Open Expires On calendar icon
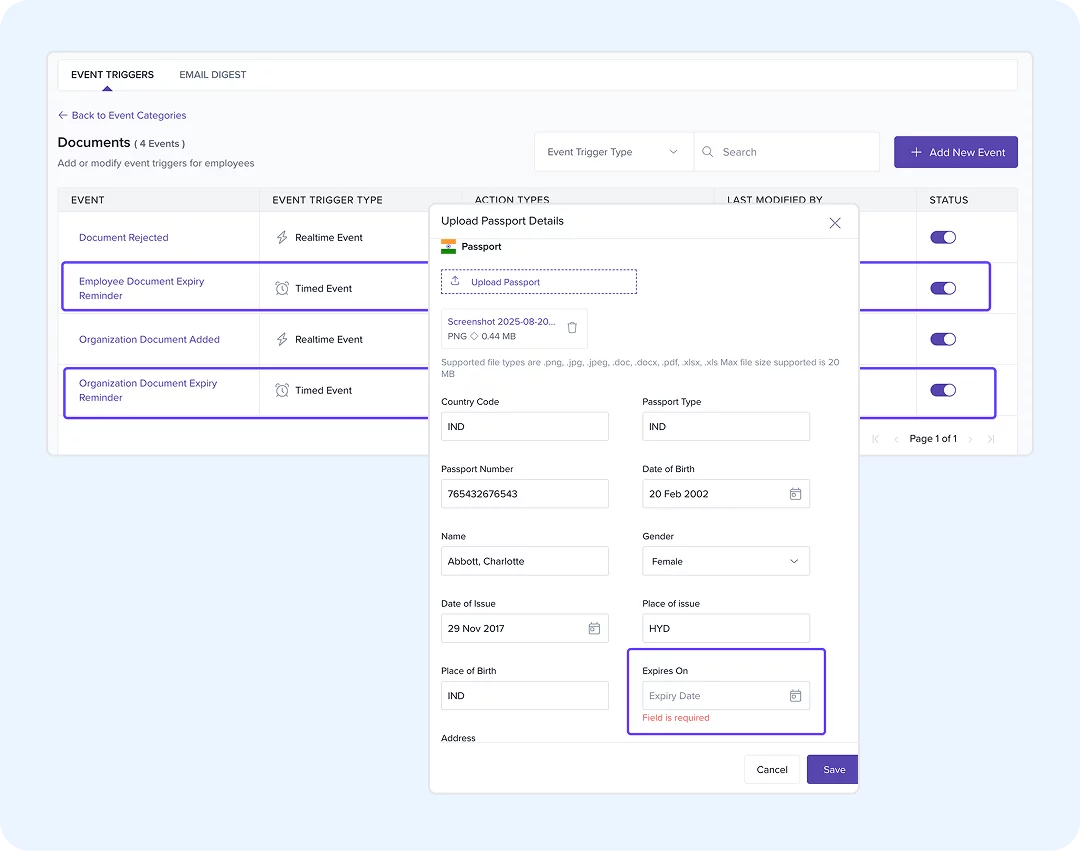 [795, 695]
